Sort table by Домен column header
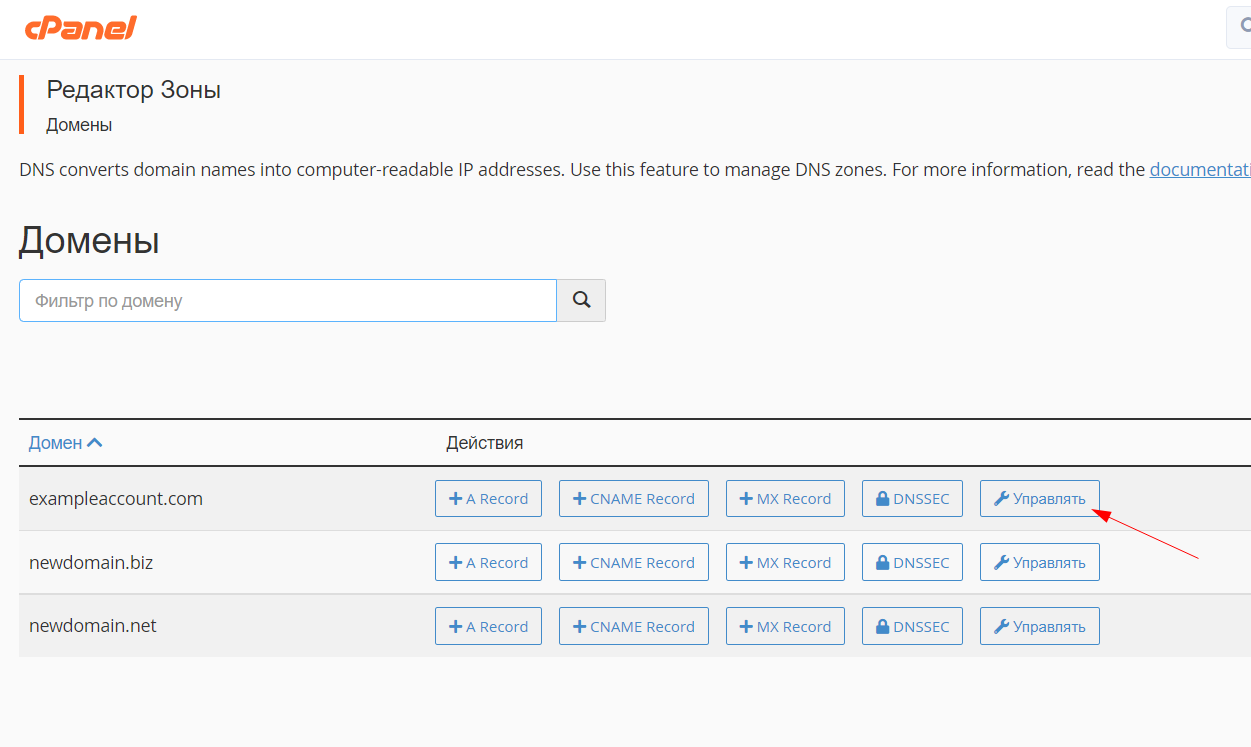This screenshot has height=747, width=1251. coord(56,443)
